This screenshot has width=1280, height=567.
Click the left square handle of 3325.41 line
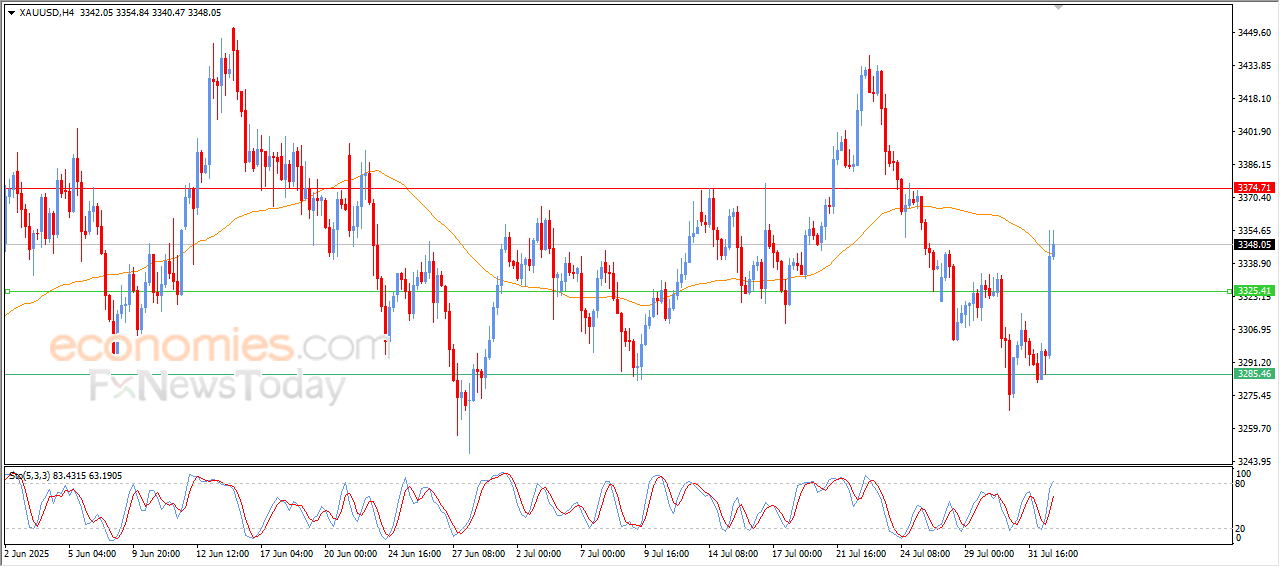point(7,291)
